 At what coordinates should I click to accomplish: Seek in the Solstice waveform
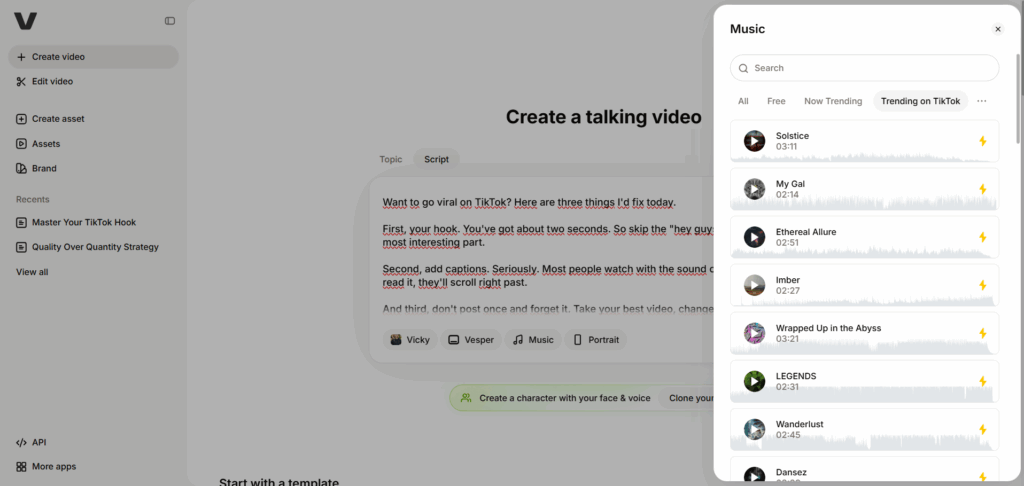click(x=864, y=157)
